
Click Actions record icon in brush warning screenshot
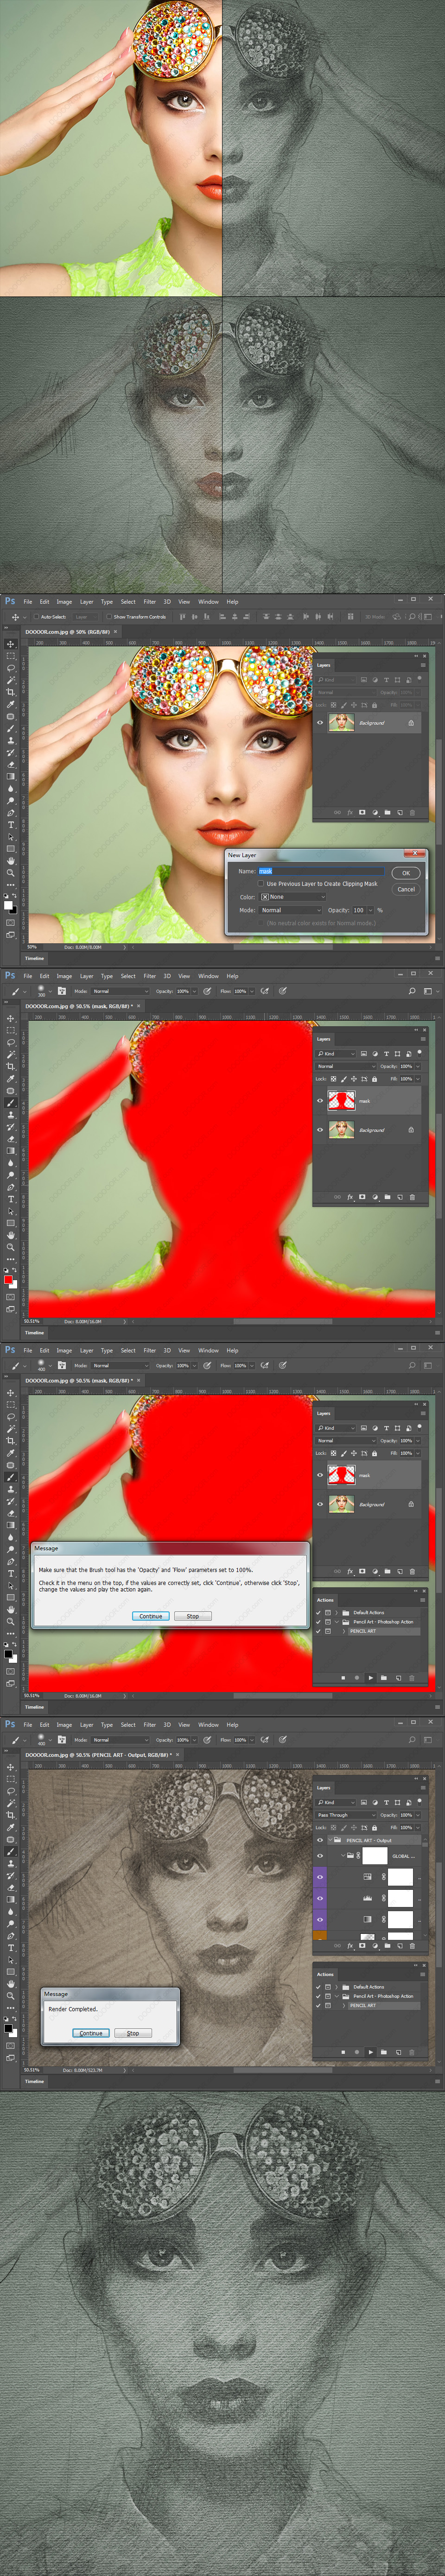357,1677
